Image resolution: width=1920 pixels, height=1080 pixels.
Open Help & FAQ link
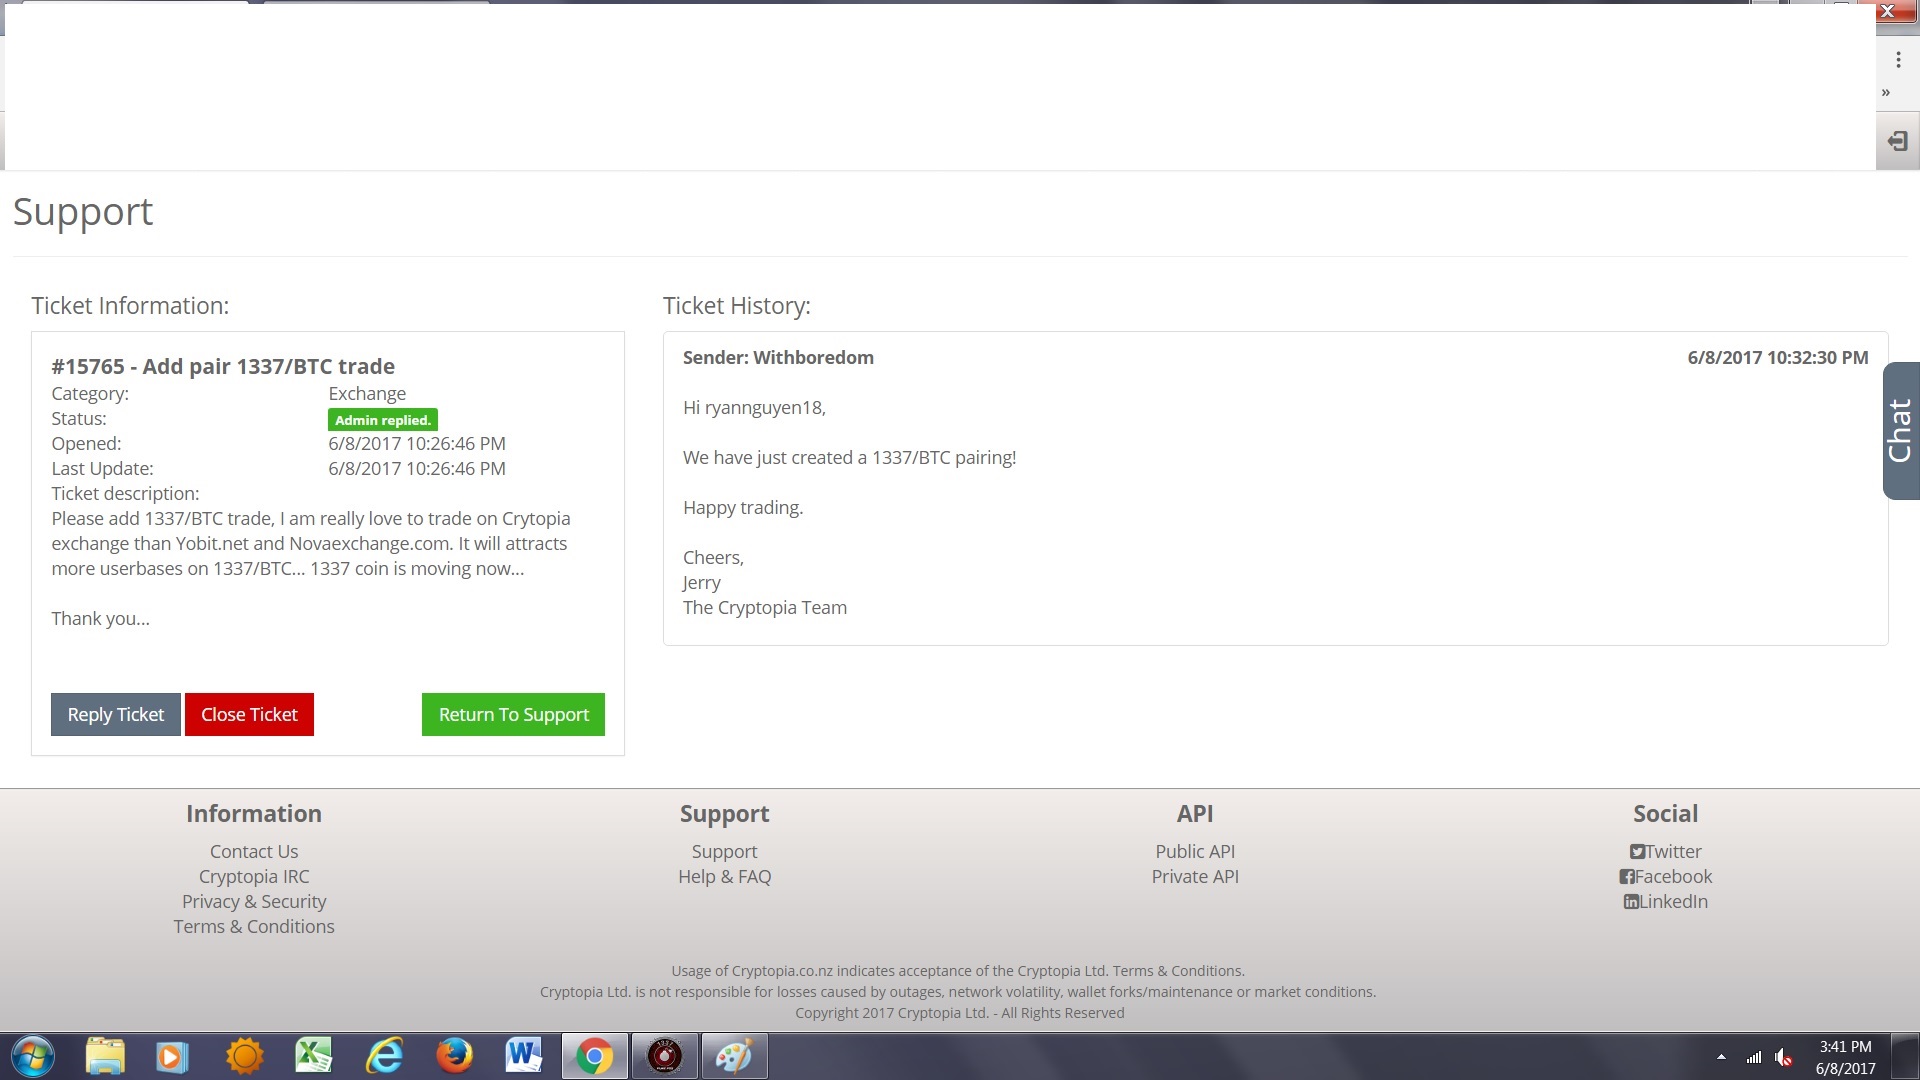point(724,876)
